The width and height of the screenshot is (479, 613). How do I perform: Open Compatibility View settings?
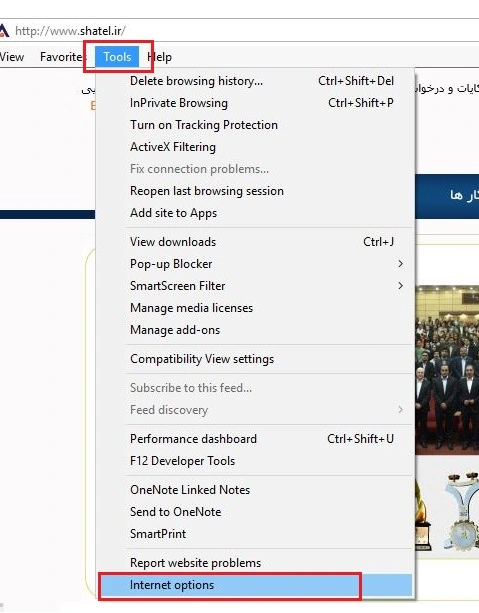coord(255,359)
